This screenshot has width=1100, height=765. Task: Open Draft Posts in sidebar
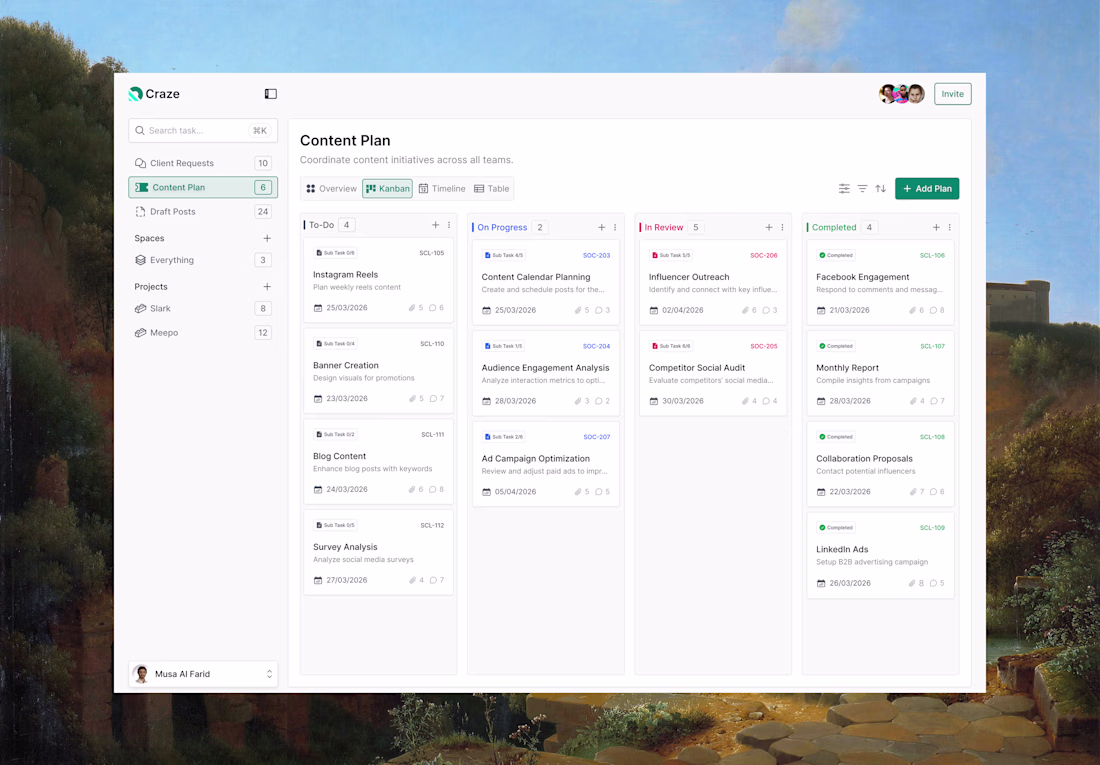tap(203, 212)
